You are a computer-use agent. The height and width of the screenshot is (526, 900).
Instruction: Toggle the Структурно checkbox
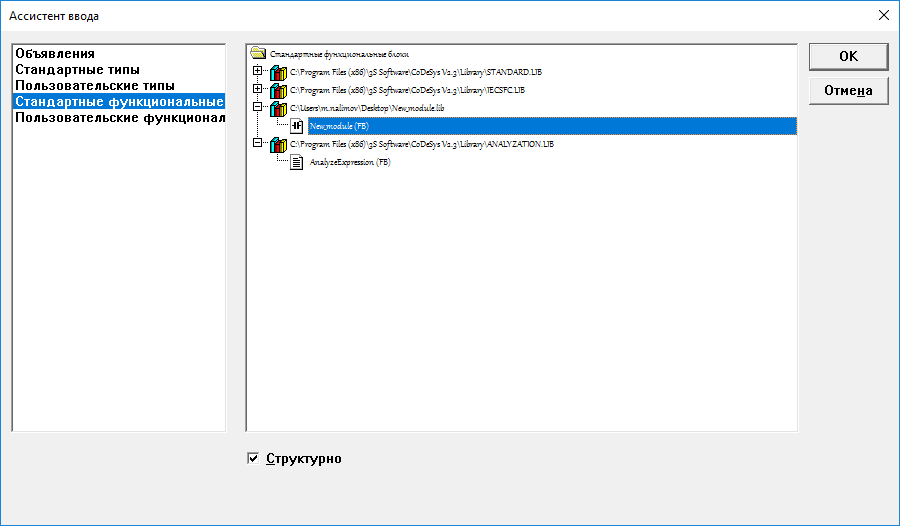[x=253, y=459]
